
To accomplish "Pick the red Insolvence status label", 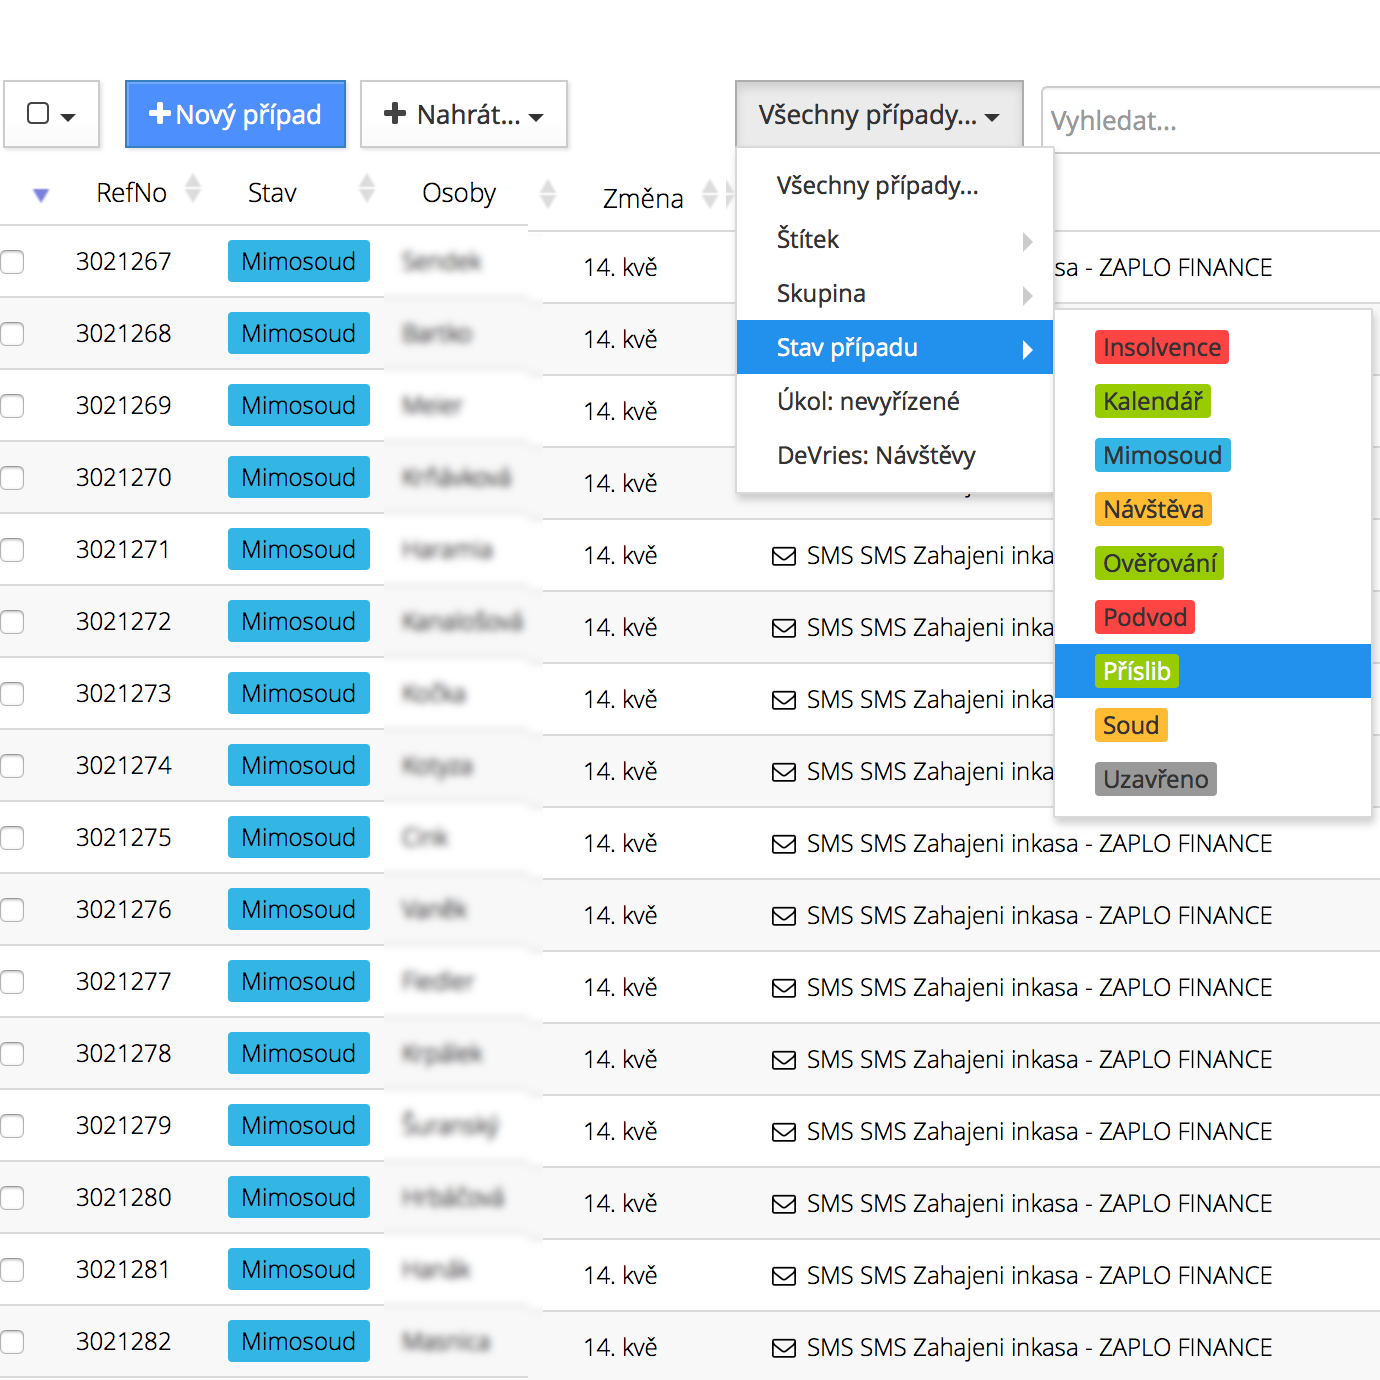I will pyautogui.click(x=1161, y=348).
